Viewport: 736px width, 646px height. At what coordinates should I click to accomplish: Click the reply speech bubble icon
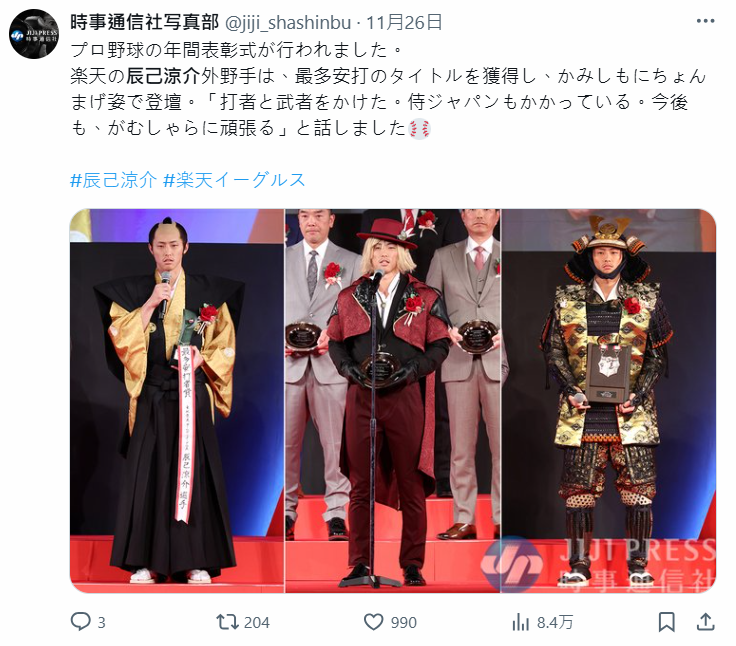80,622
